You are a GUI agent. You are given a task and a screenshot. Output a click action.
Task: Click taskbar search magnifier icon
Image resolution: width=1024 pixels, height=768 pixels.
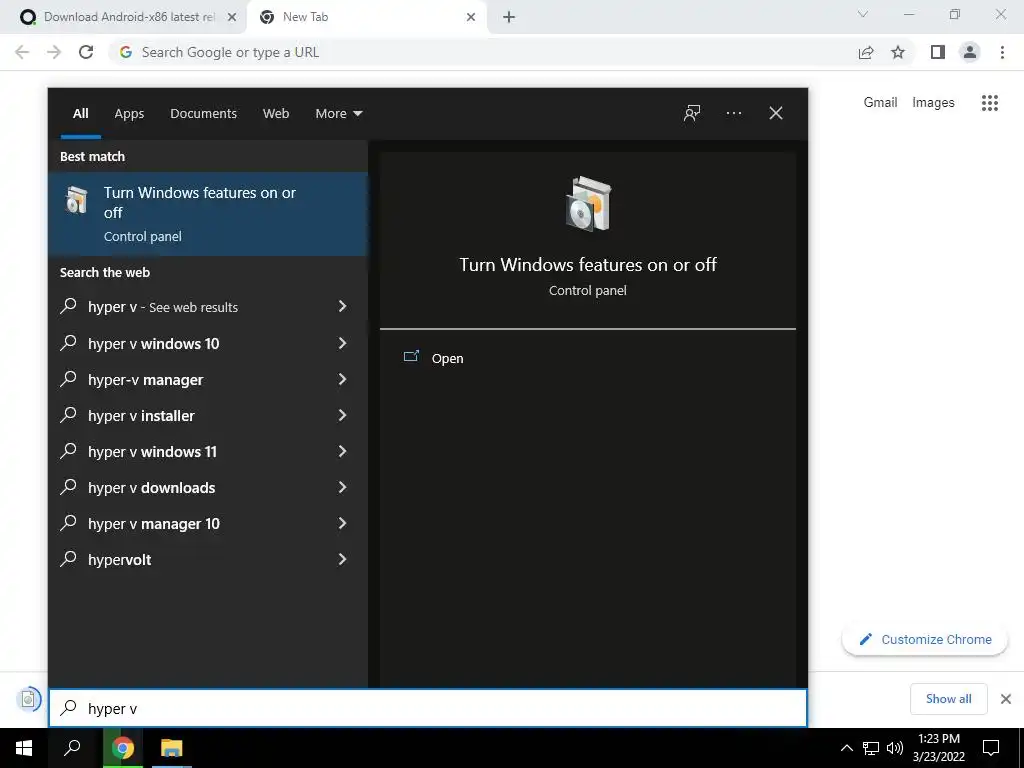pyautogui.click(x=72, y=748)
